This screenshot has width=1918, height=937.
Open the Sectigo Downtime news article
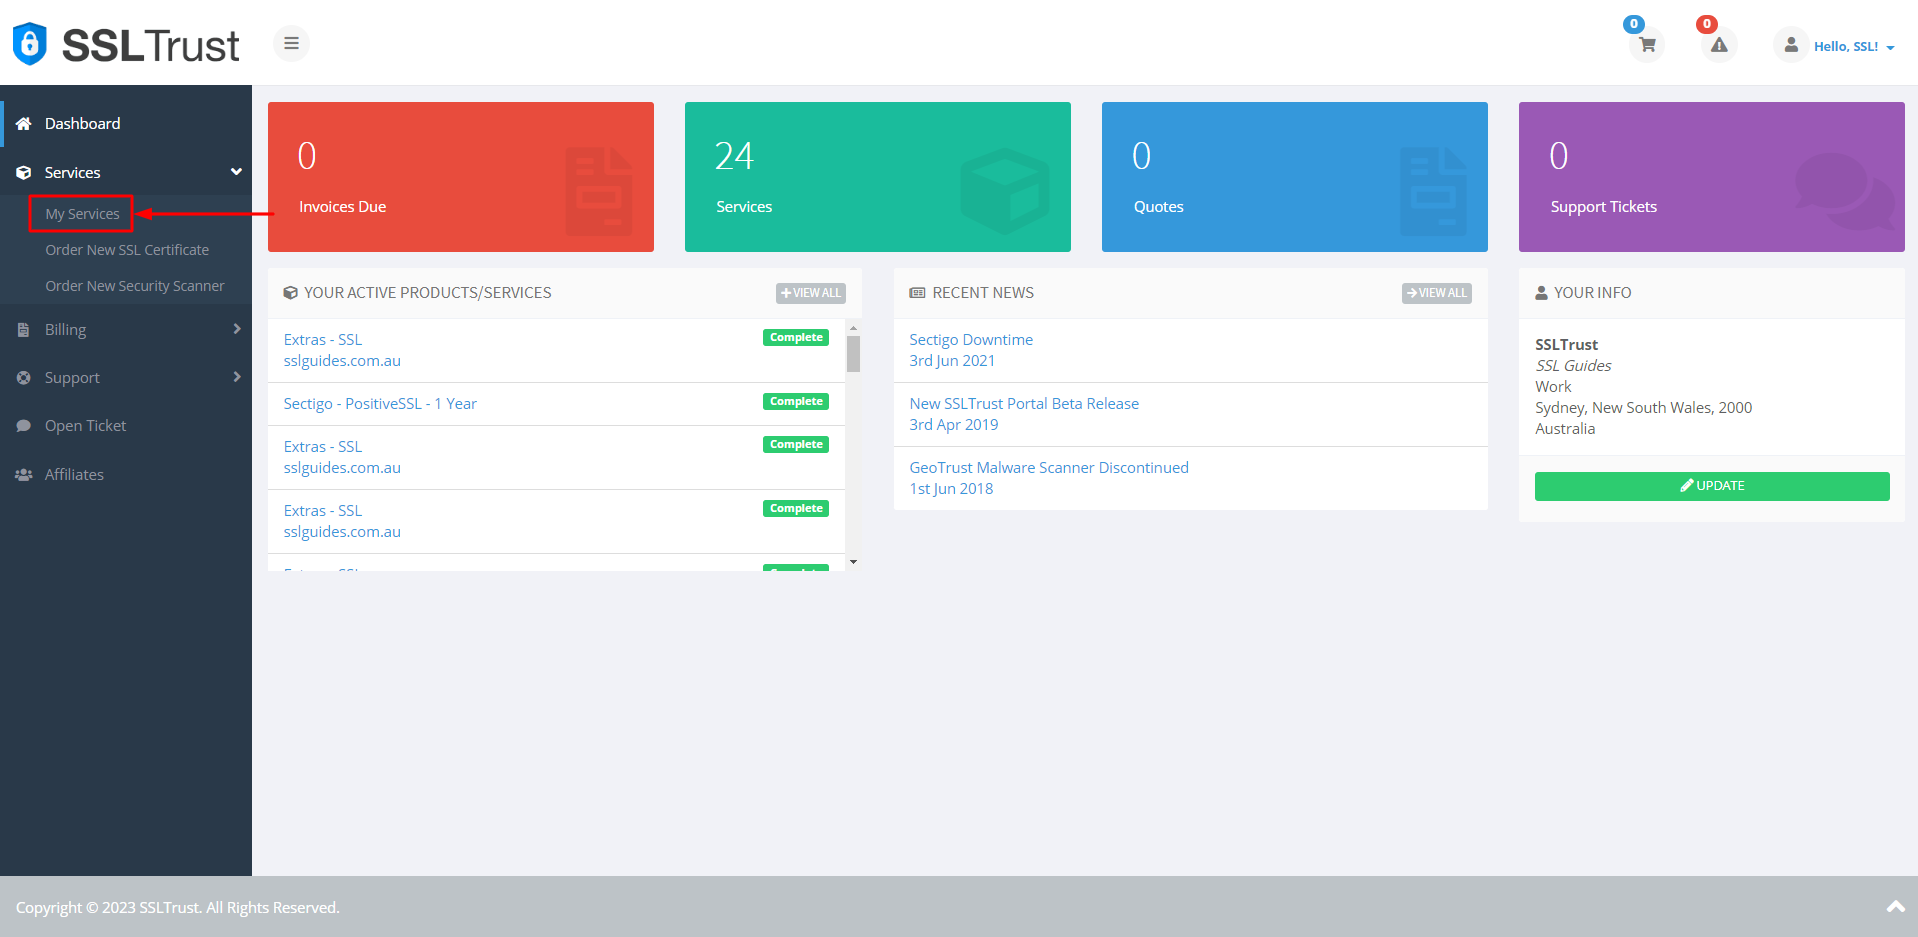(x=970, y=339)
